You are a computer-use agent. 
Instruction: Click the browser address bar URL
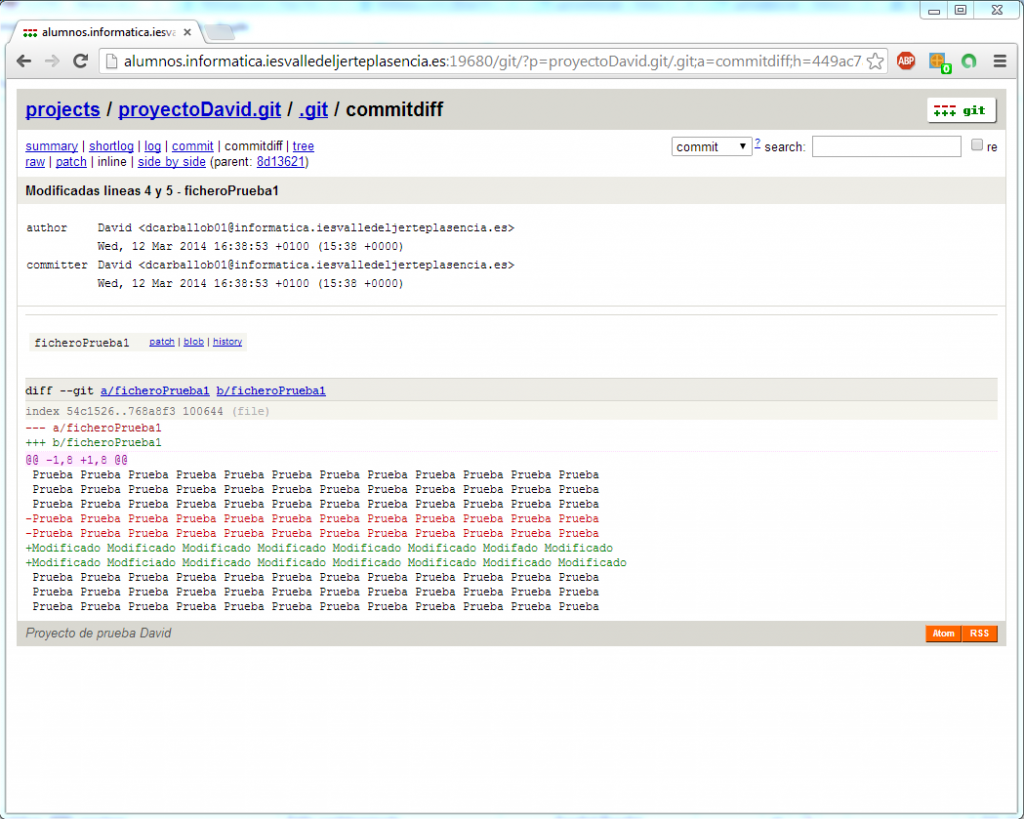click(x=490, y=61)
